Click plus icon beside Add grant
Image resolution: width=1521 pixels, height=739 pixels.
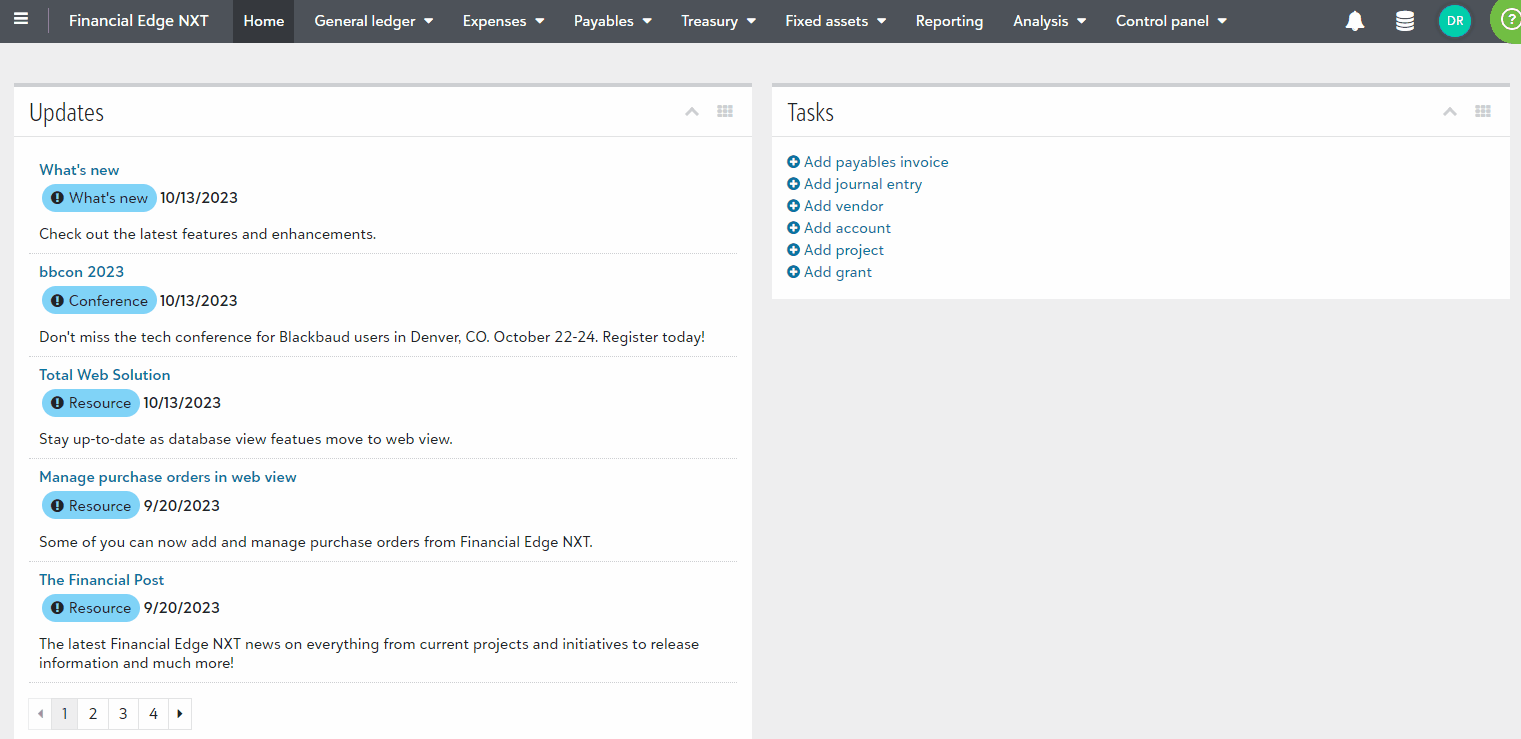(x=793, y=272)
